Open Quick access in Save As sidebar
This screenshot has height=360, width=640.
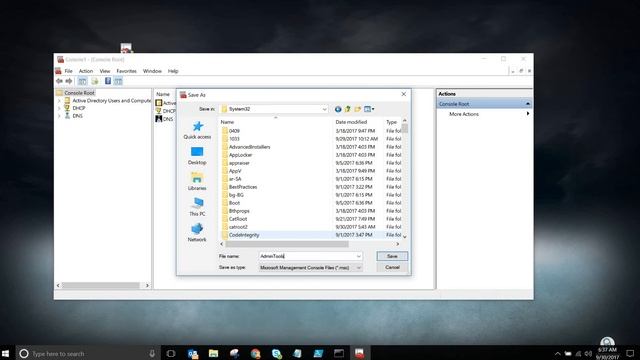(x=197, y=130)
